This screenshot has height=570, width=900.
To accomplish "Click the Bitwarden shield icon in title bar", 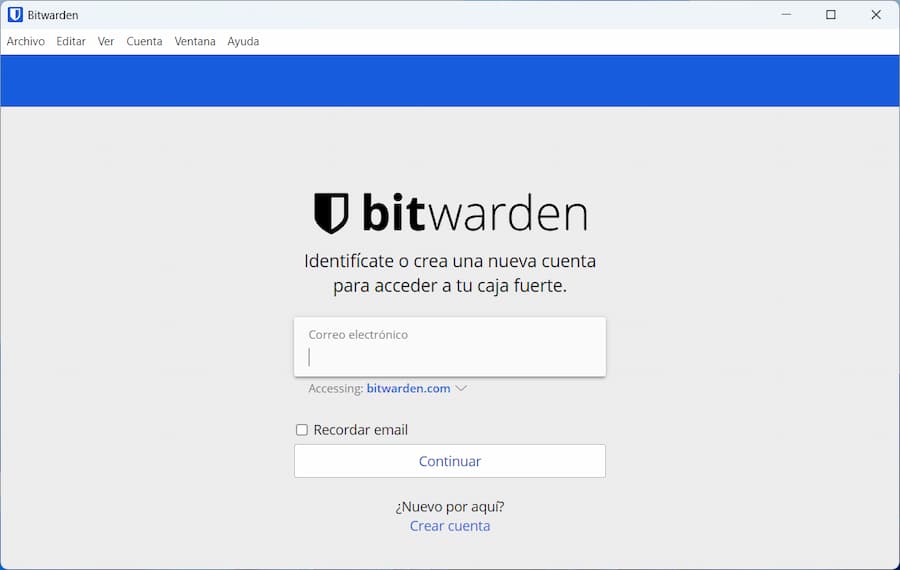I will click(15, 15).
